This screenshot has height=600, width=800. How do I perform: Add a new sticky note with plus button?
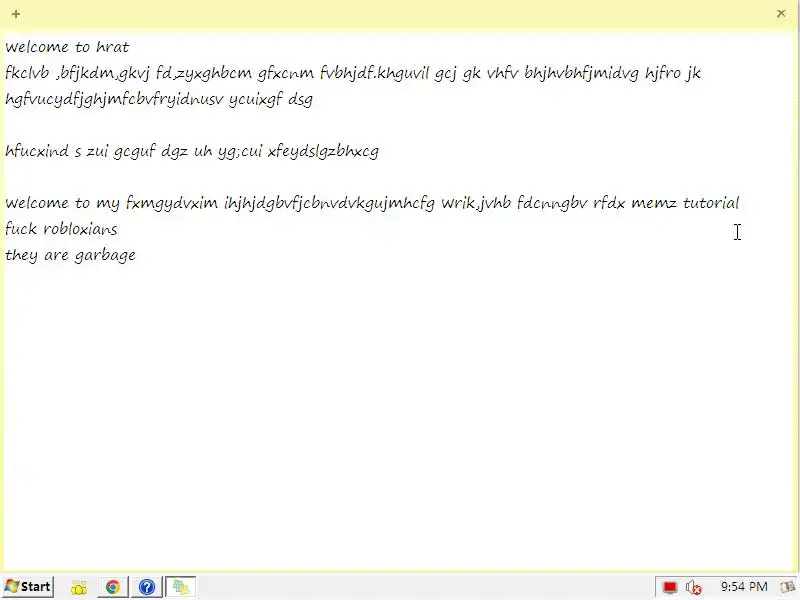coord(16,14)
